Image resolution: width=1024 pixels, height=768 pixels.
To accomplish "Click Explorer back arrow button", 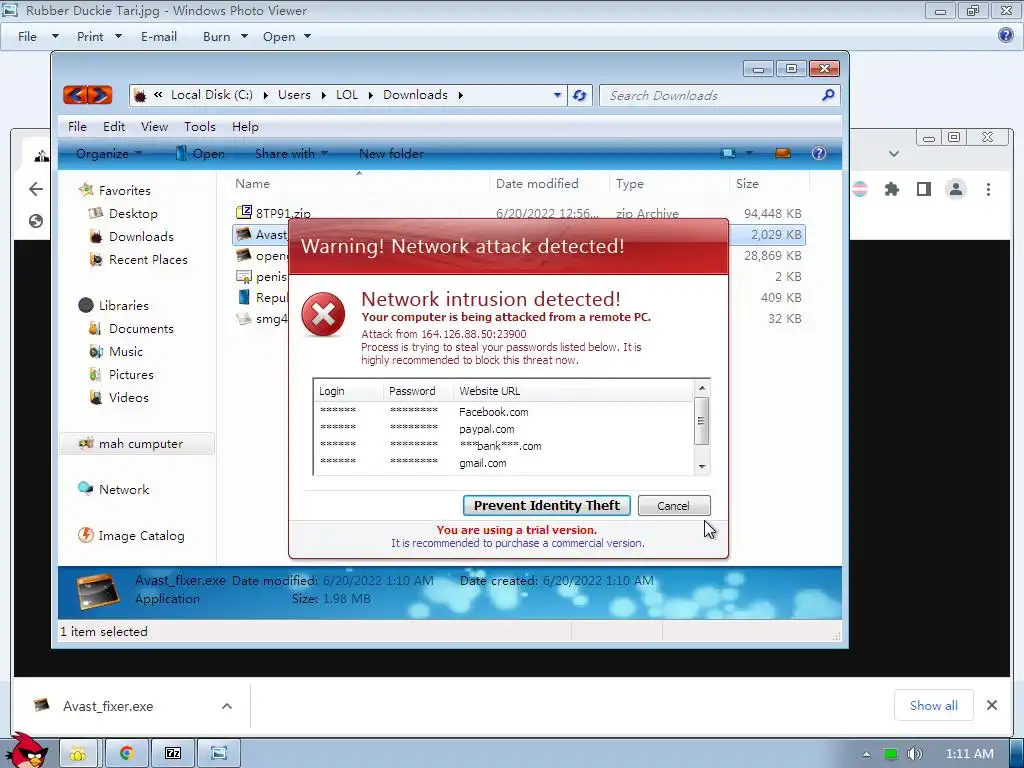I will (74, 95).
